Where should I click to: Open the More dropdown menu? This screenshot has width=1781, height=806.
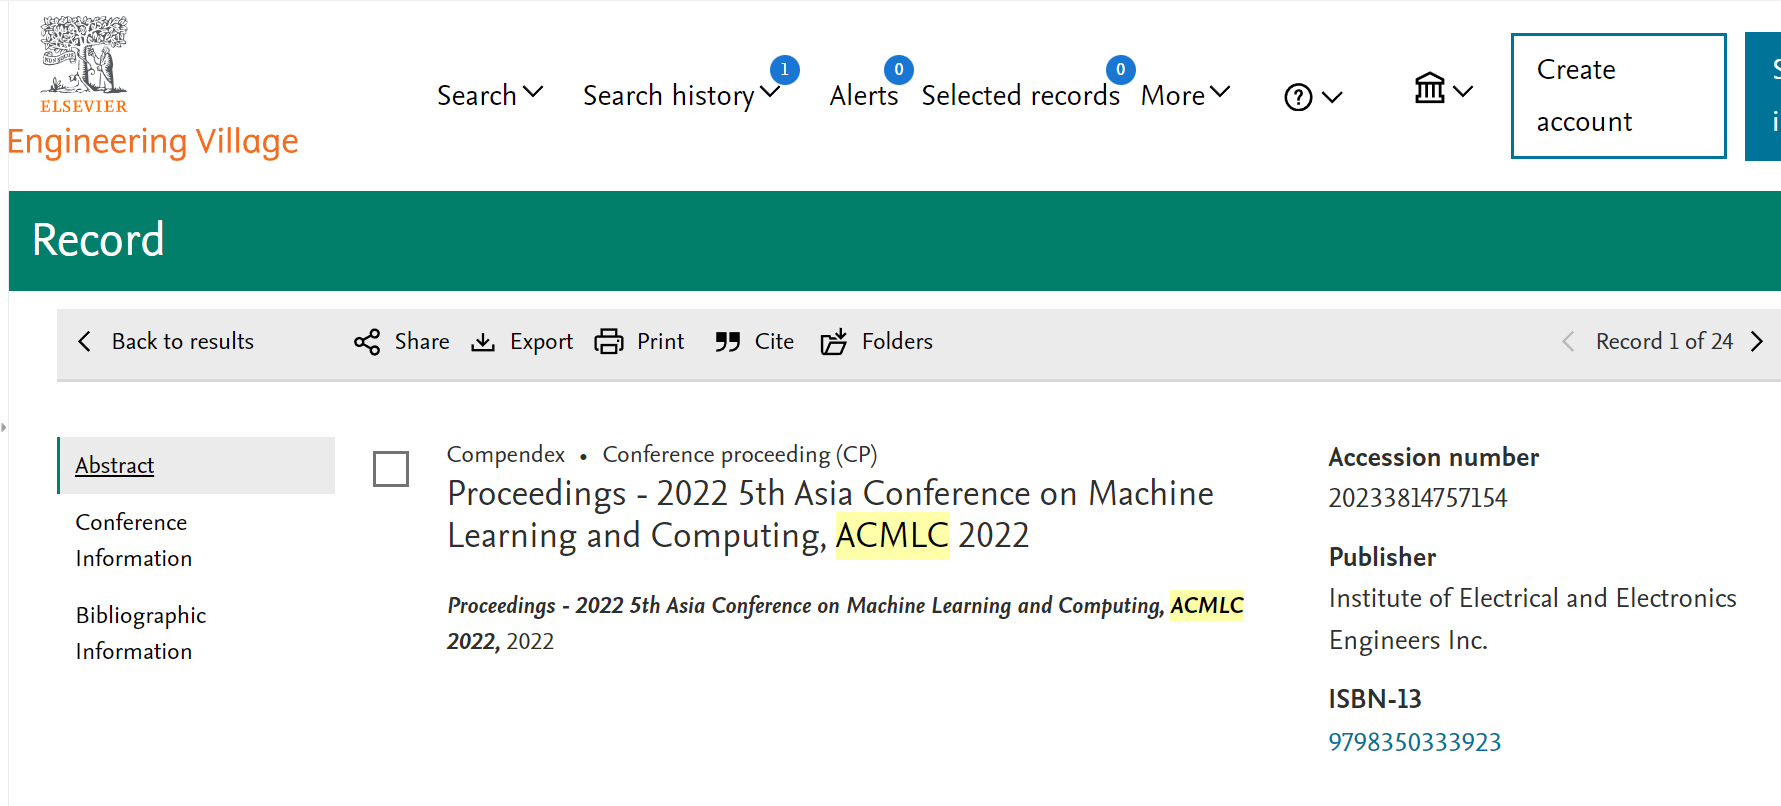[1184, 95]
